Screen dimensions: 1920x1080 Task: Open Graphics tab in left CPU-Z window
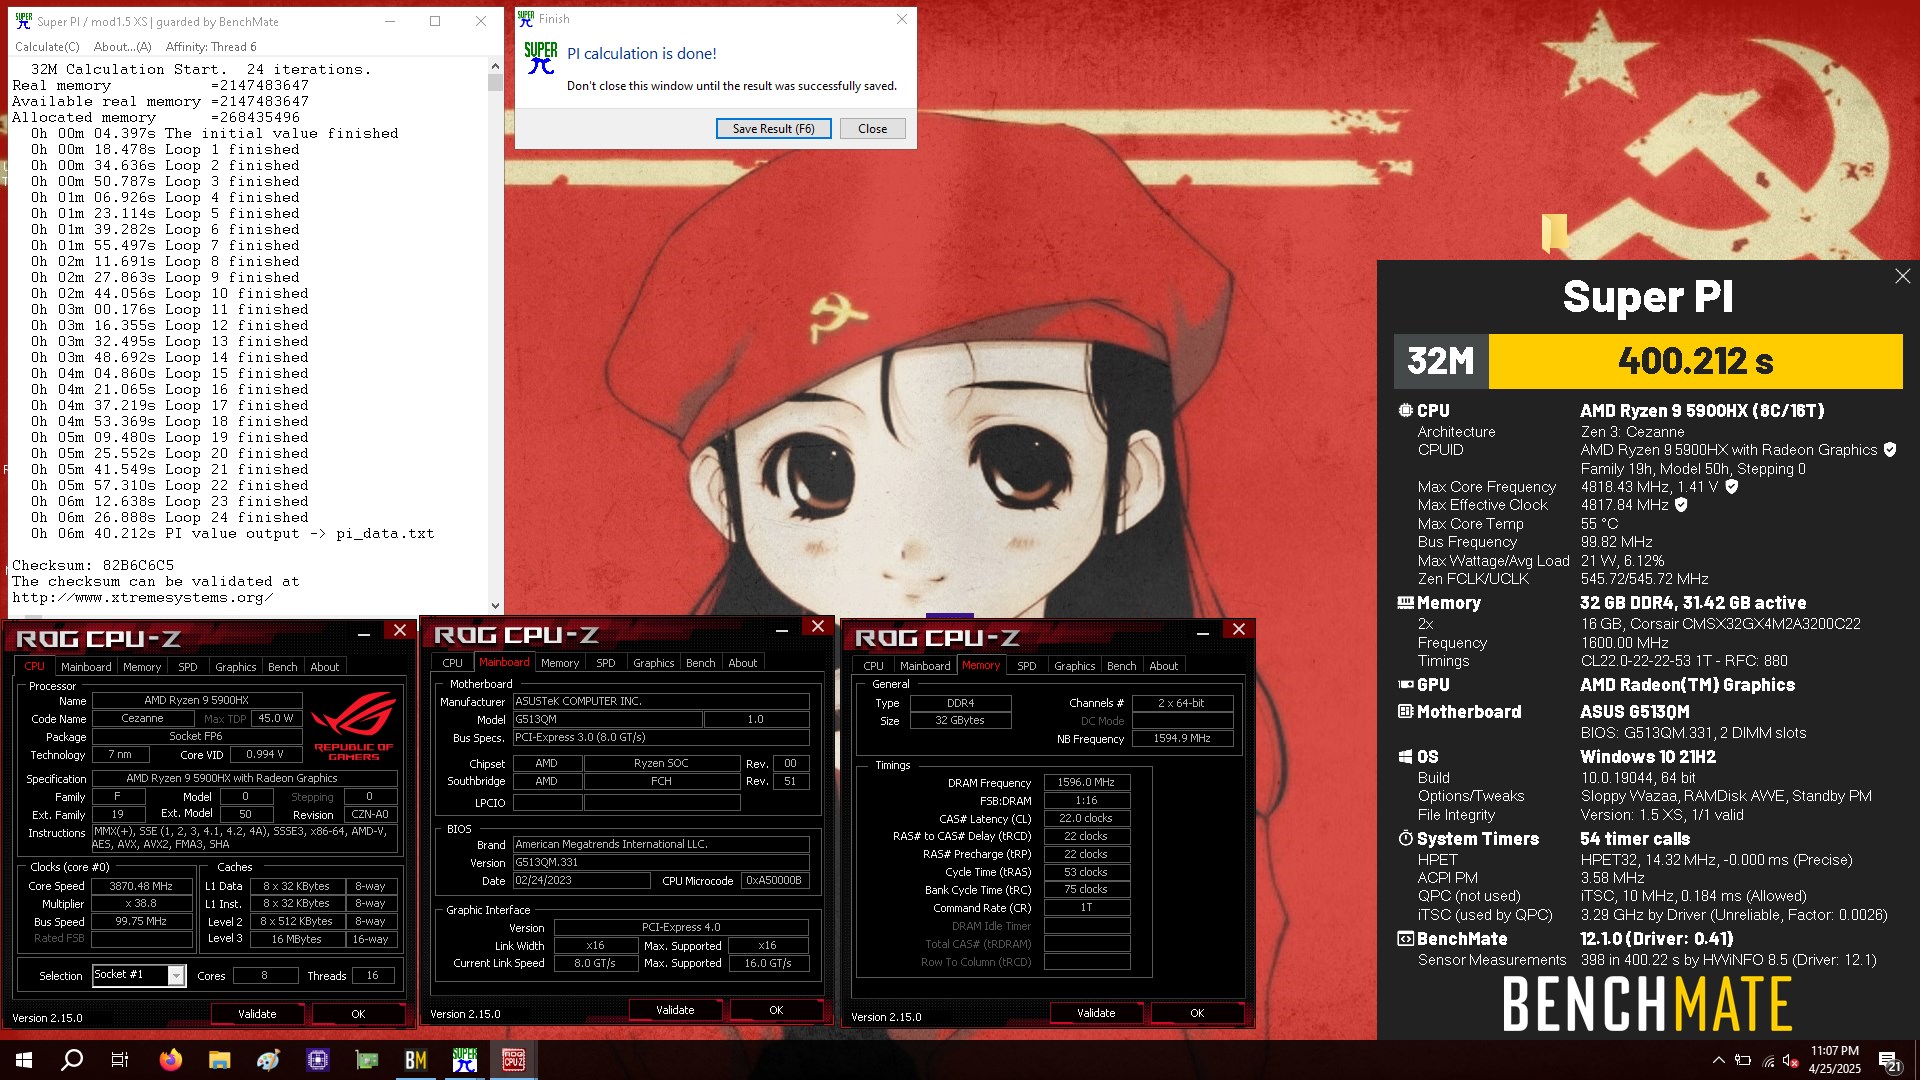click(236, 667)
